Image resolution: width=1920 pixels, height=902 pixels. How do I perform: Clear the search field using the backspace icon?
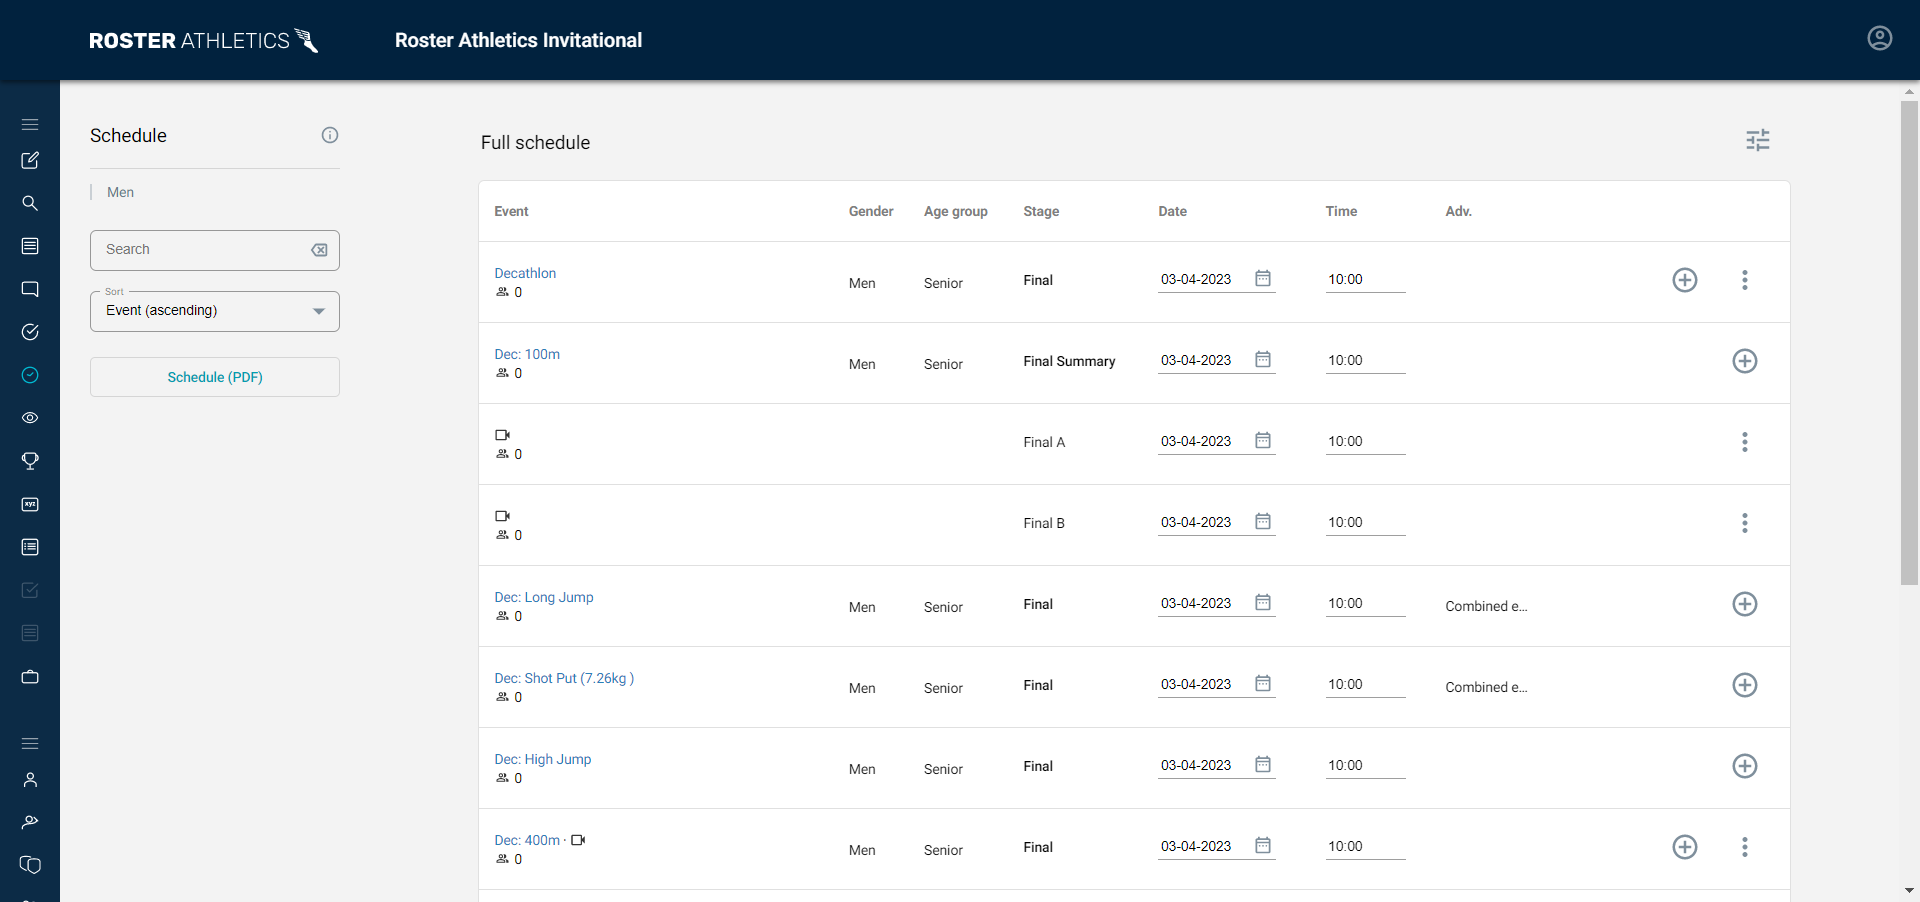coord(319,250)
